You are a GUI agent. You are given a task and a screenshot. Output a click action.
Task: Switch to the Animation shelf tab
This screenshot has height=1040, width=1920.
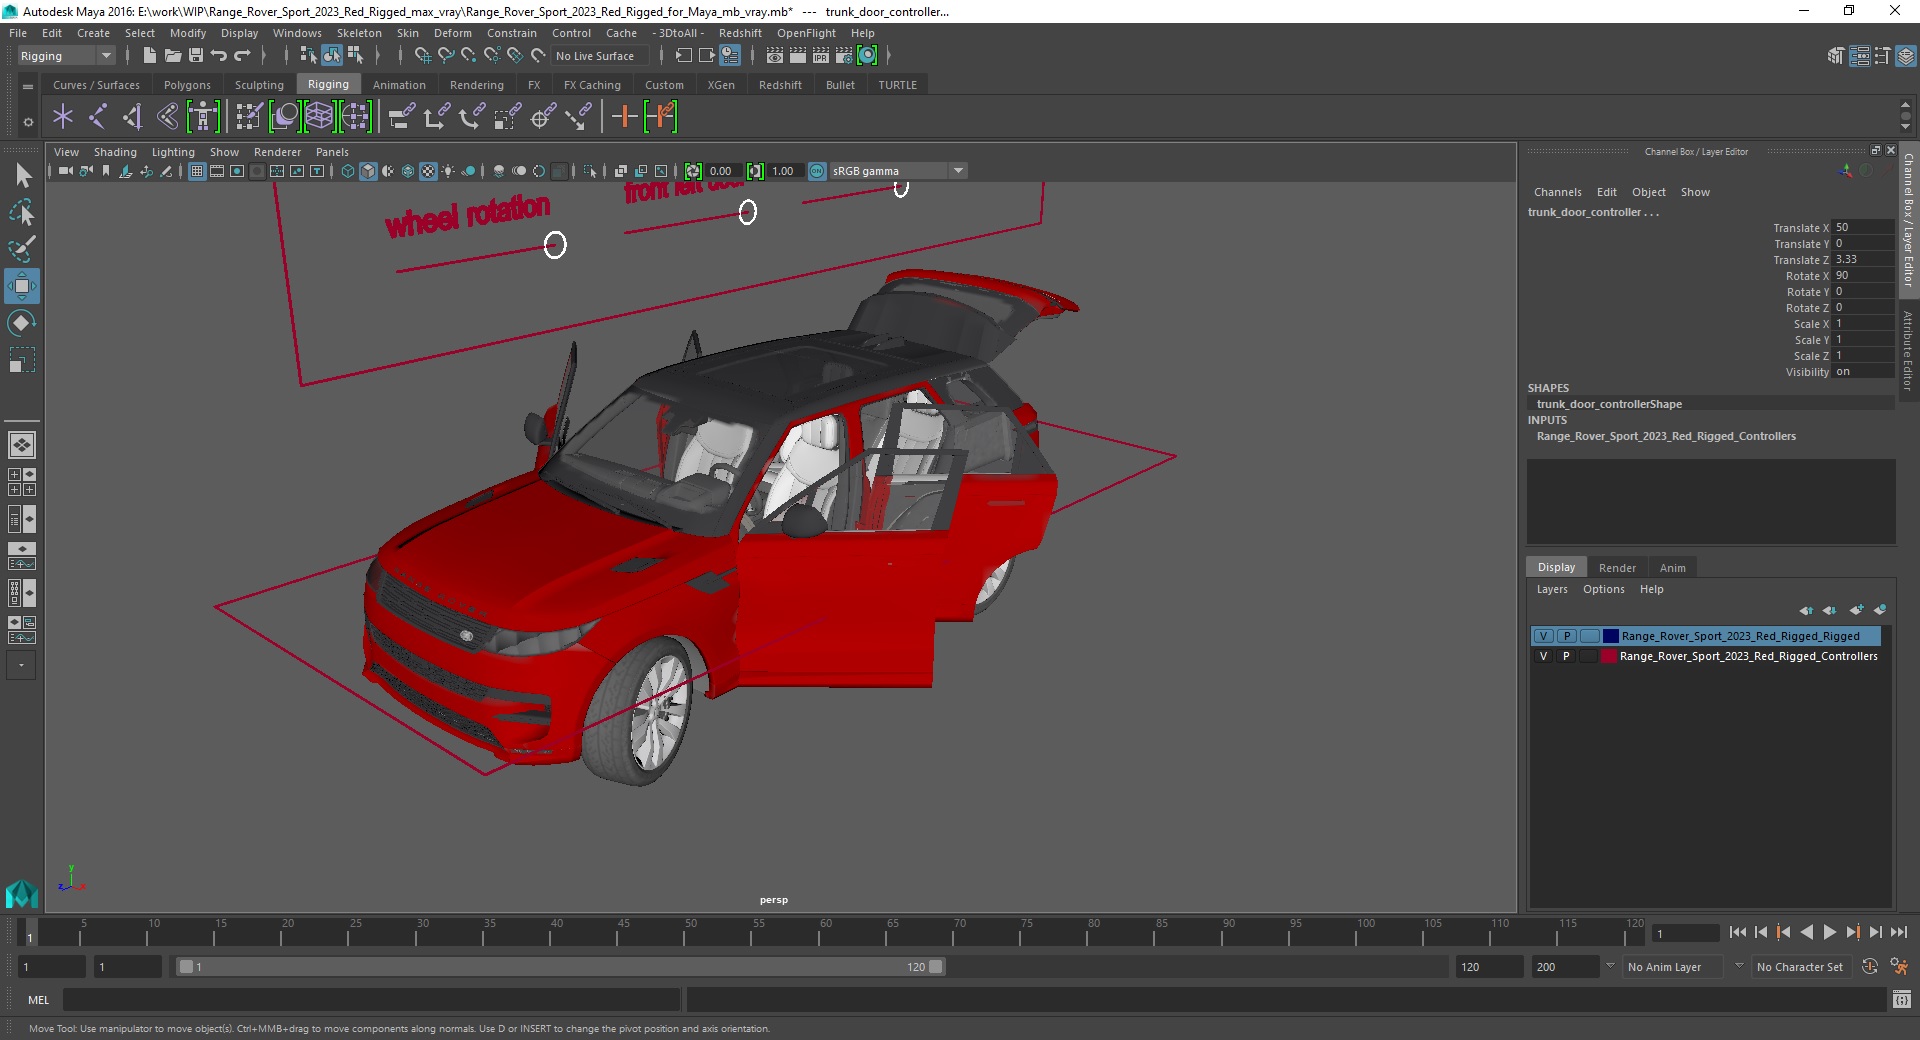pos(399,85)
